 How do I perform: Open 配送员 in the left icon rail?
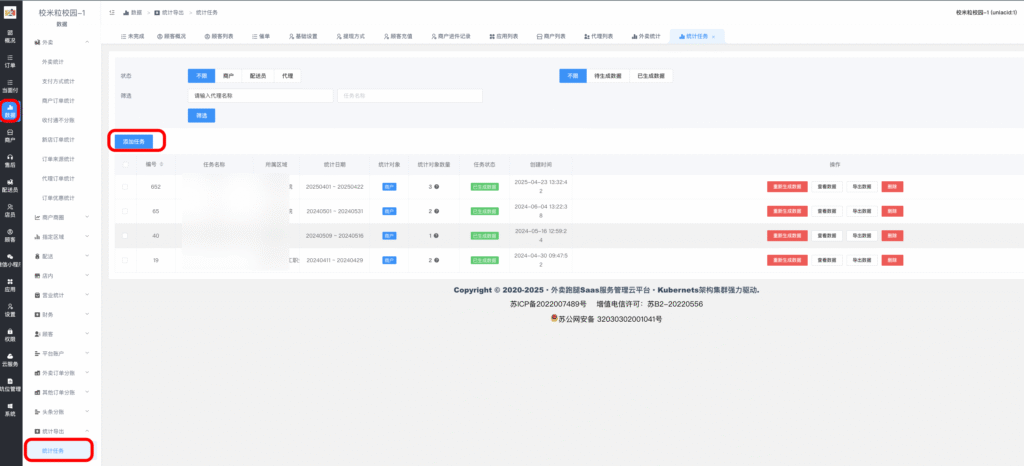coord(10,185)
